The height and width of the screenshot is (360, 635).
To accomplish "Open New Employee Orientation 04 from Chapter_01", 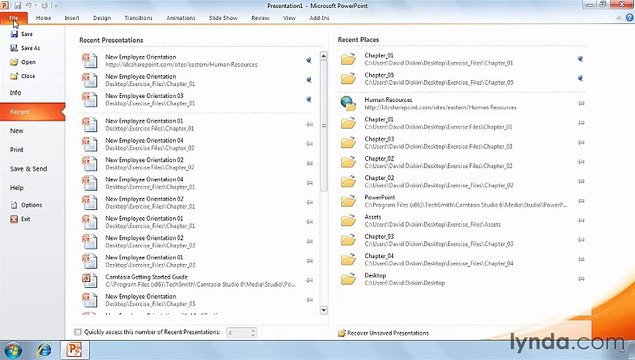I will (x=198, y=183).
